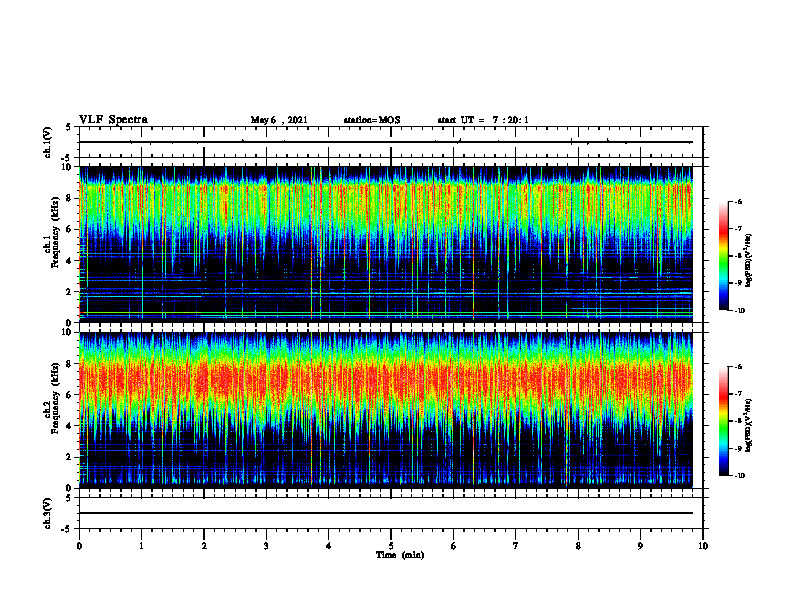
Task: Click the "Time (min)" x-axis label
Action: point(400,555)
